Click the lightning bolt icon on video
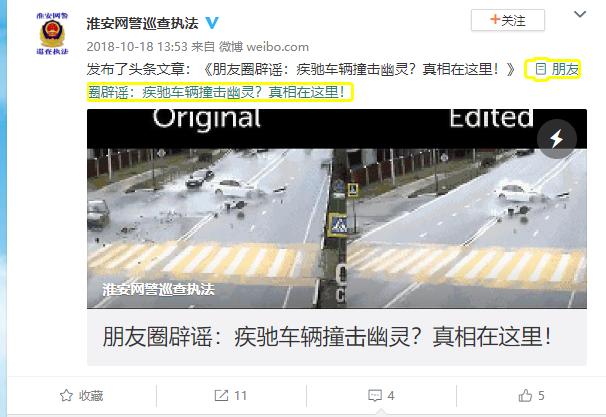 (x=557, y=139)
